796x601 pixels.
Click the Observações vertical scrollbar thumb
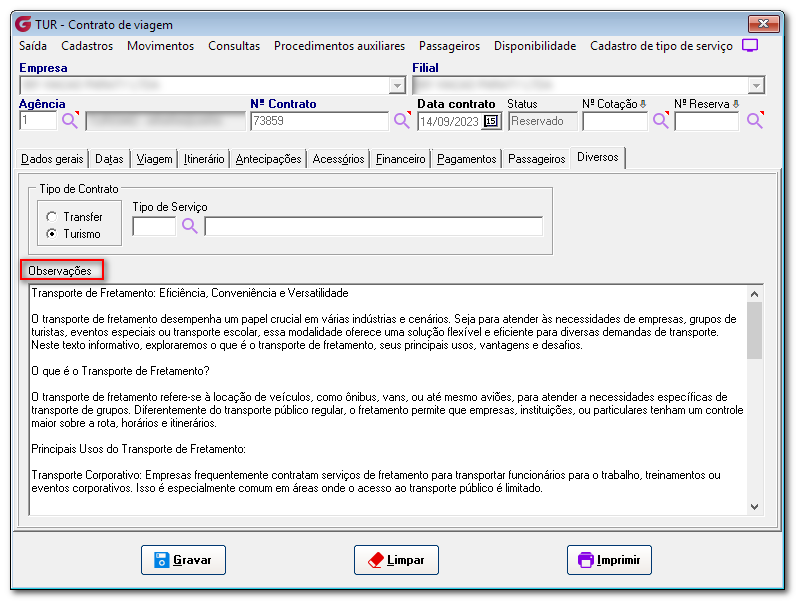pos(754,330)
